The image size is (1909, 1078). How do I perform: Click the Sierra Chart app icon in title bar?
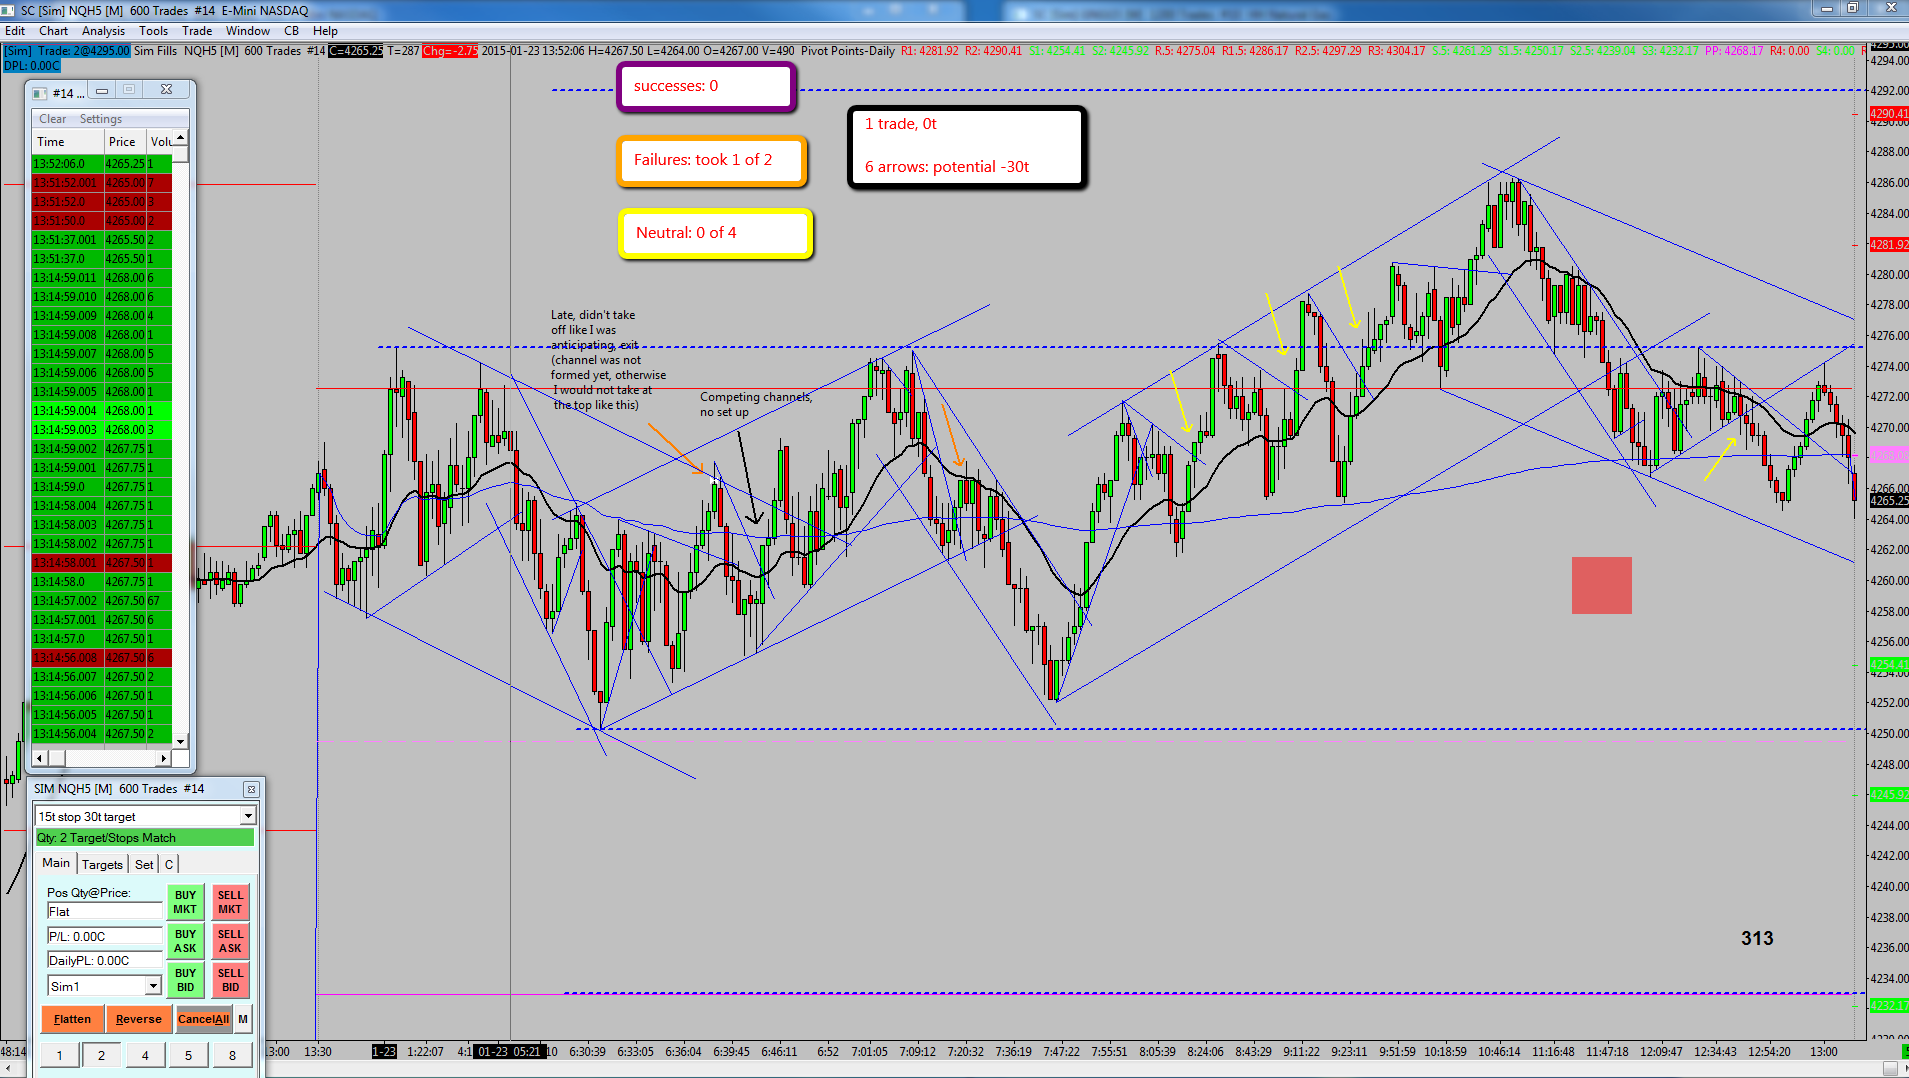9,10
